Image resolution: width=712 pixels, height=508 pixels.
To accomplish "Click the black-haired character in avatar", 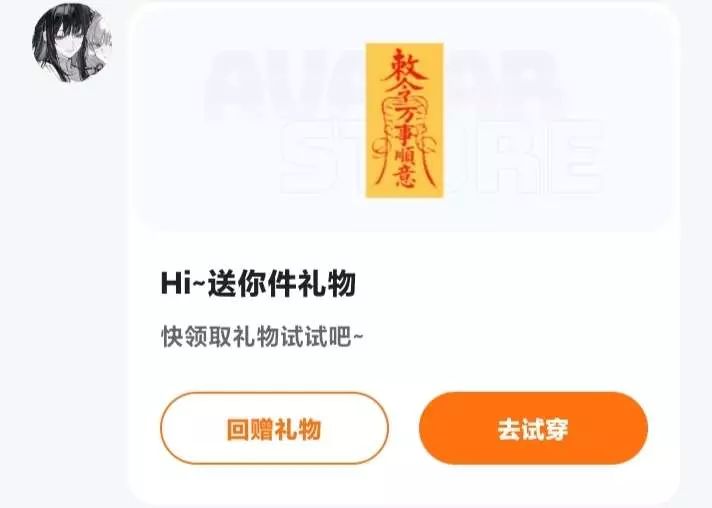I will (64, 45).
